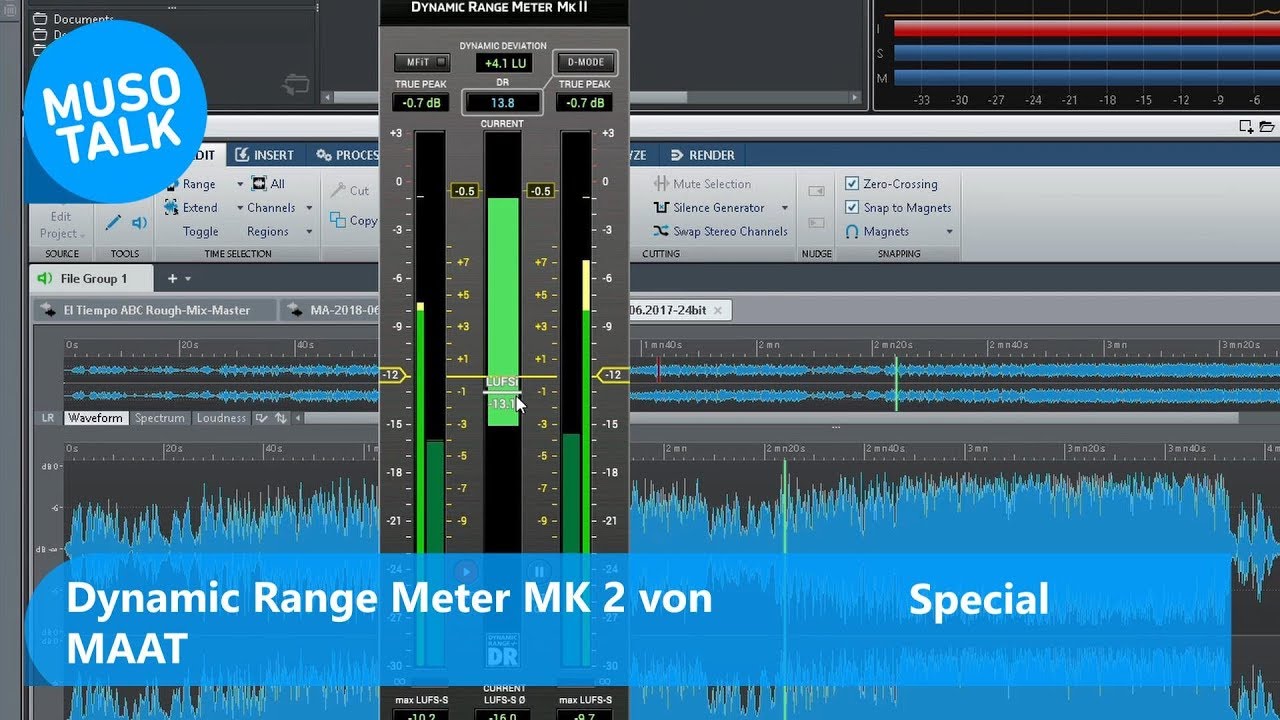Click the nudge left icon

pos(816,191)
